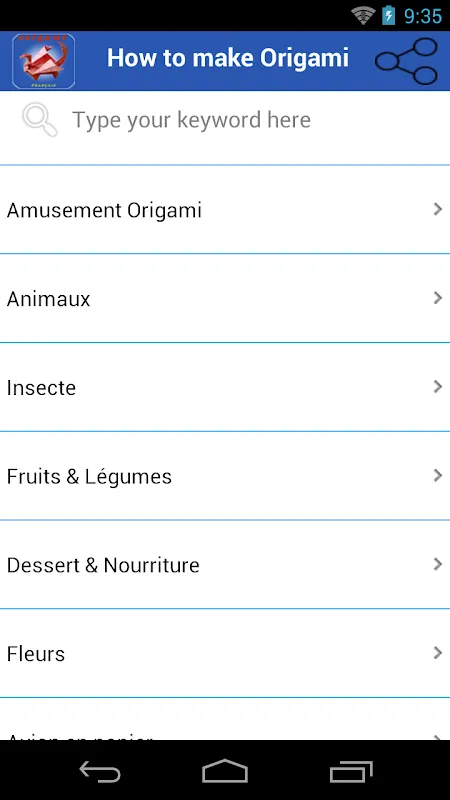The width and height of the screenshot is (450, 800).
Task: Select the Insecte list entry
Action: [x=225, y=387]
